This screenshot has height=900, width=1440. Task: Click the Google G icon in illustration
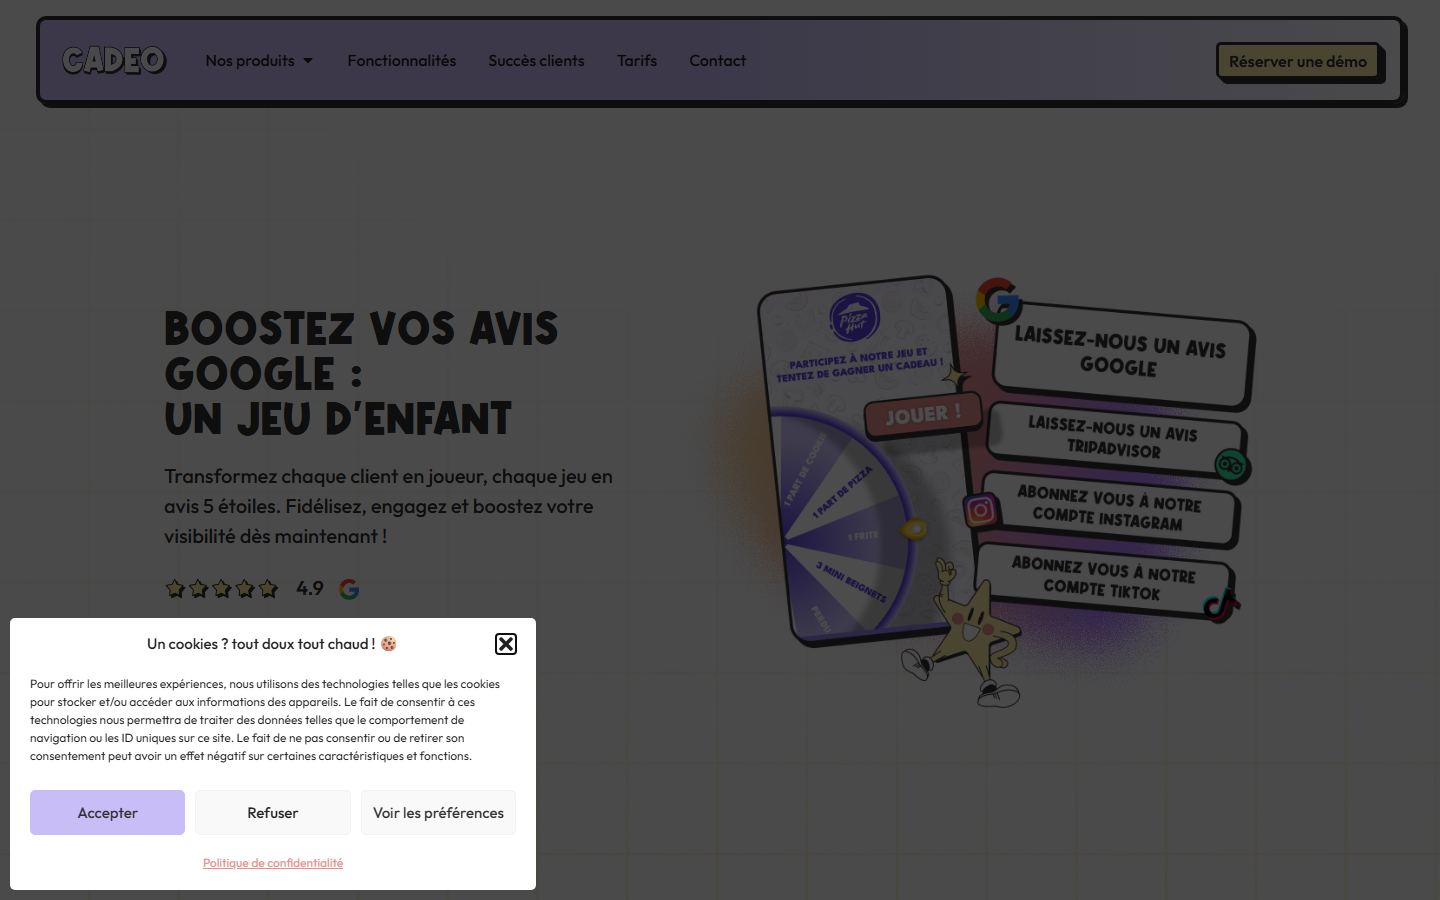coord(998,301)
